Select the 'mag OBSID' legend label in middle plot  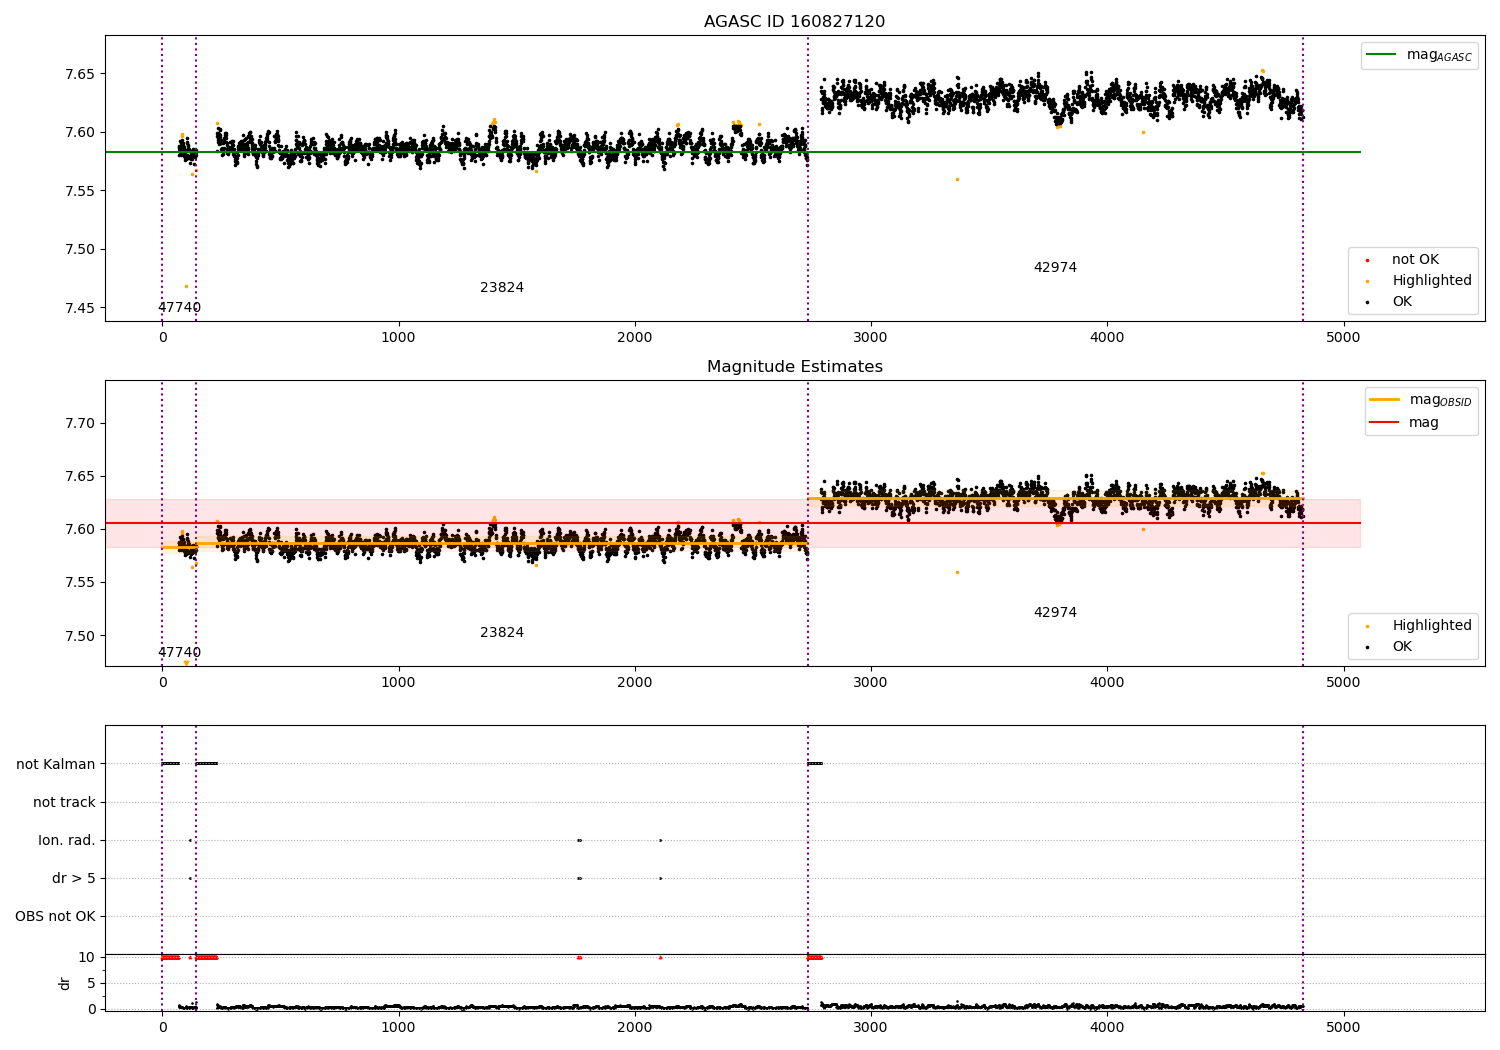click(x=1441, y=401)
